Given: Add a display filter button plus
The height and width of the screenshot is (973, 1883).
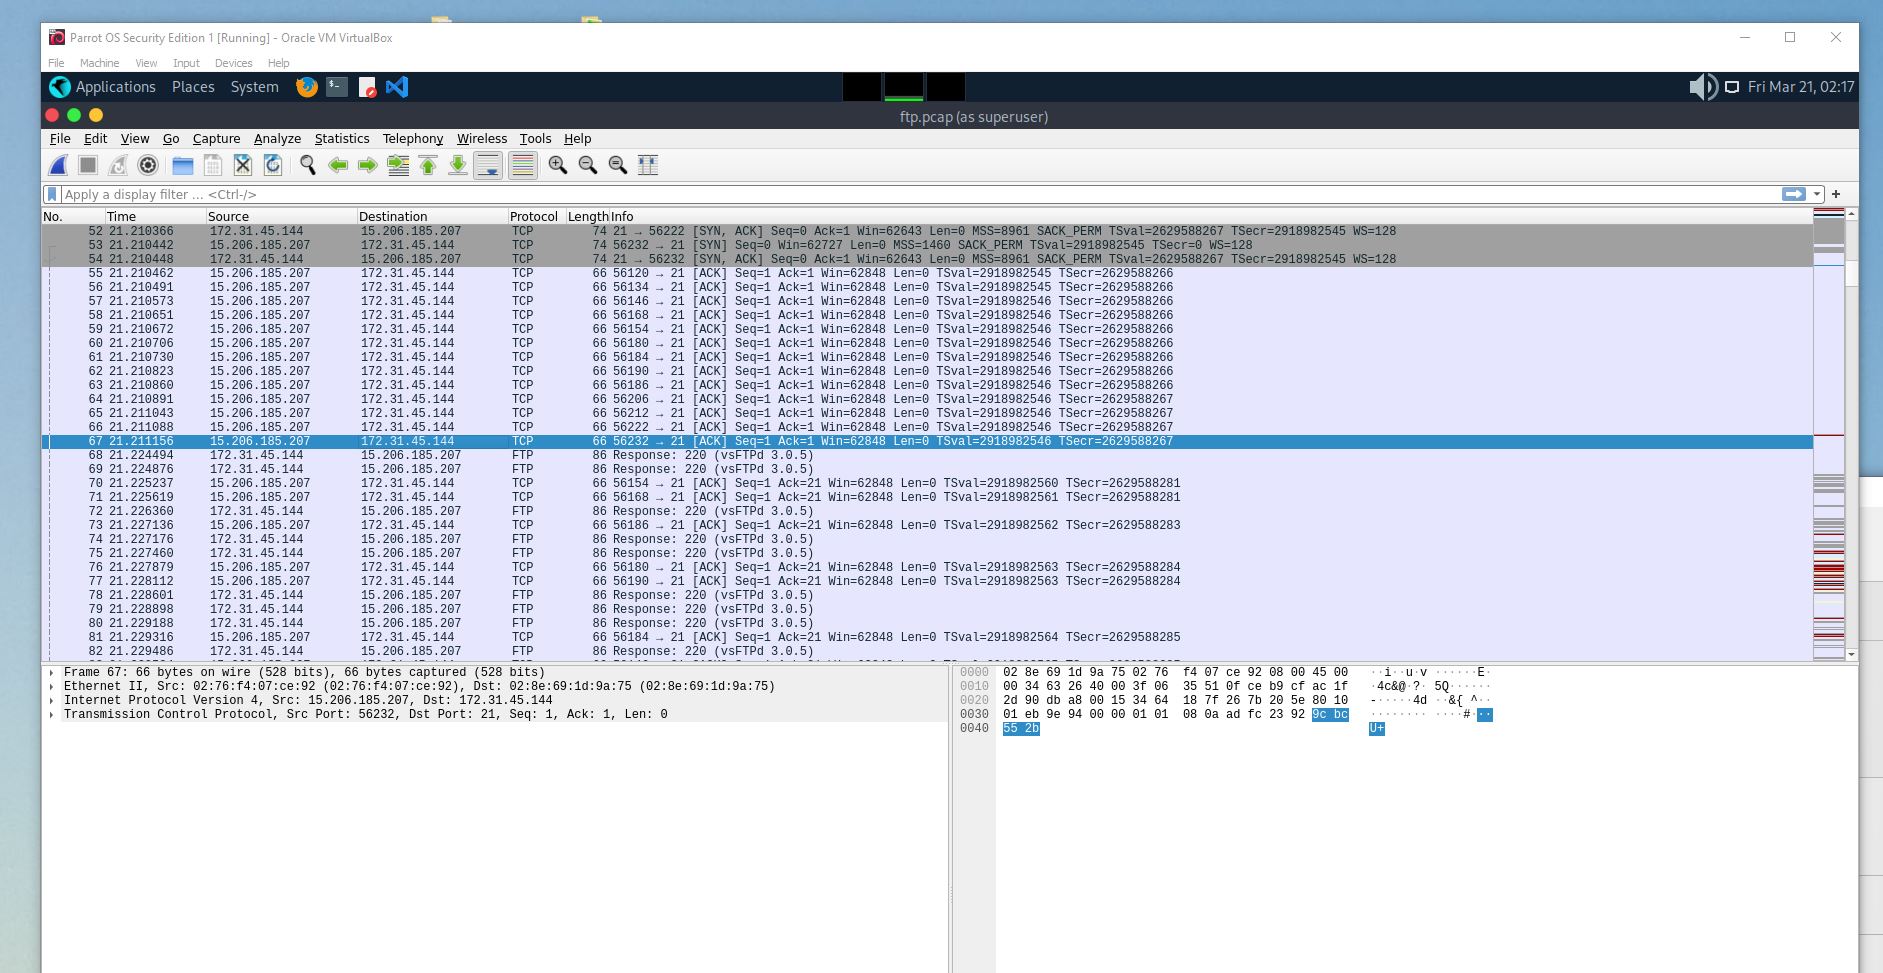Looking at the screenshot, I should pyautogui.click(x=1836, y=194).
